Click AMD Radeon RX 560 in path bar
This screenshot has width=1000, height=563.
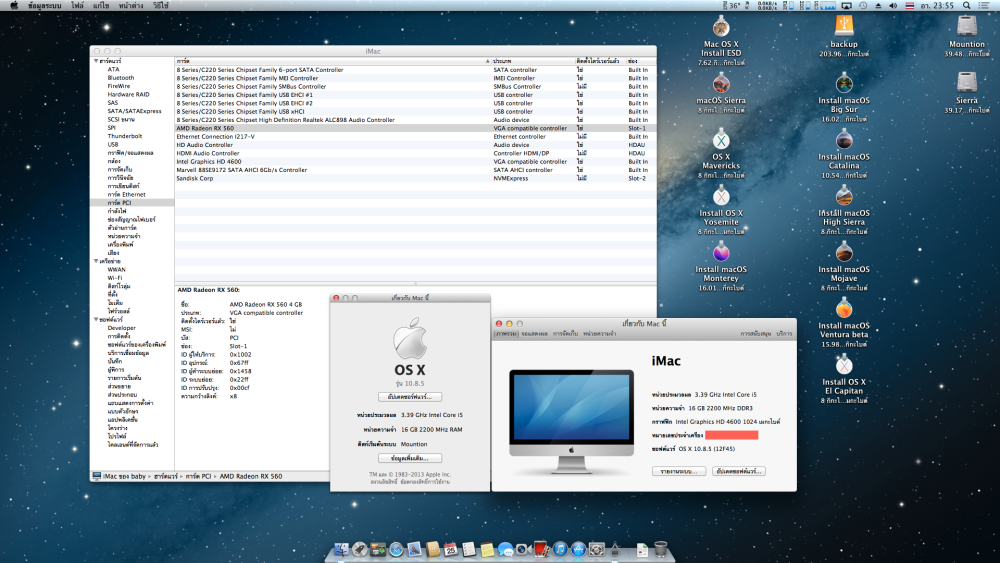[251, 476]
